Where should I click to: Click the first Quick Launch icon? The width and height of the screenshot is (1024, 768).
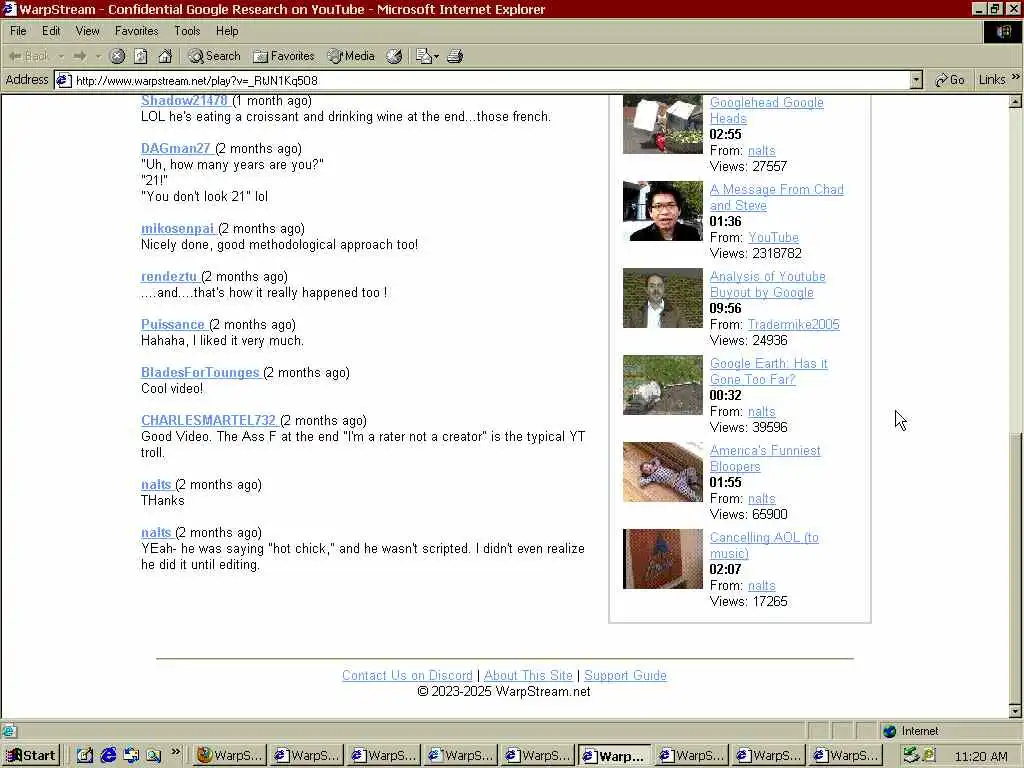pyautogui.click(x=85, y=756)
